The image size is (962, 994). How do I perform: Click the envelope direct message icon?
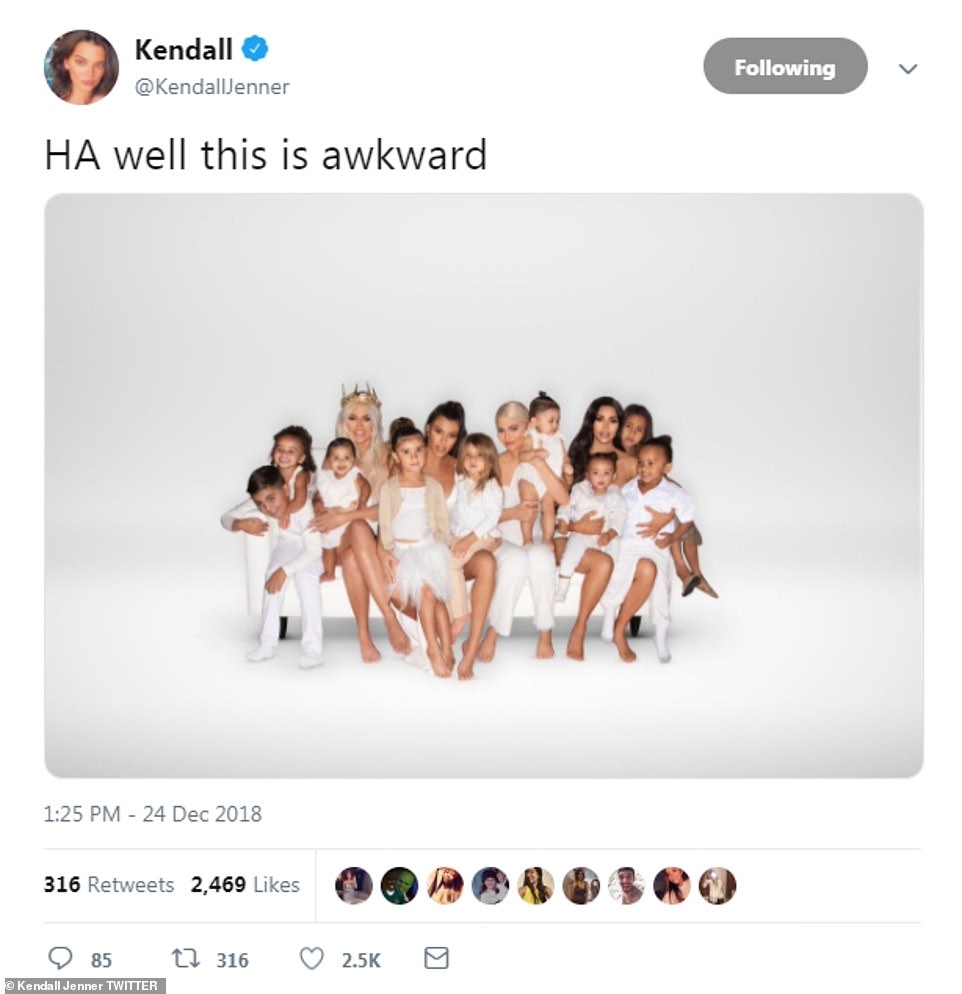point(436,958)
